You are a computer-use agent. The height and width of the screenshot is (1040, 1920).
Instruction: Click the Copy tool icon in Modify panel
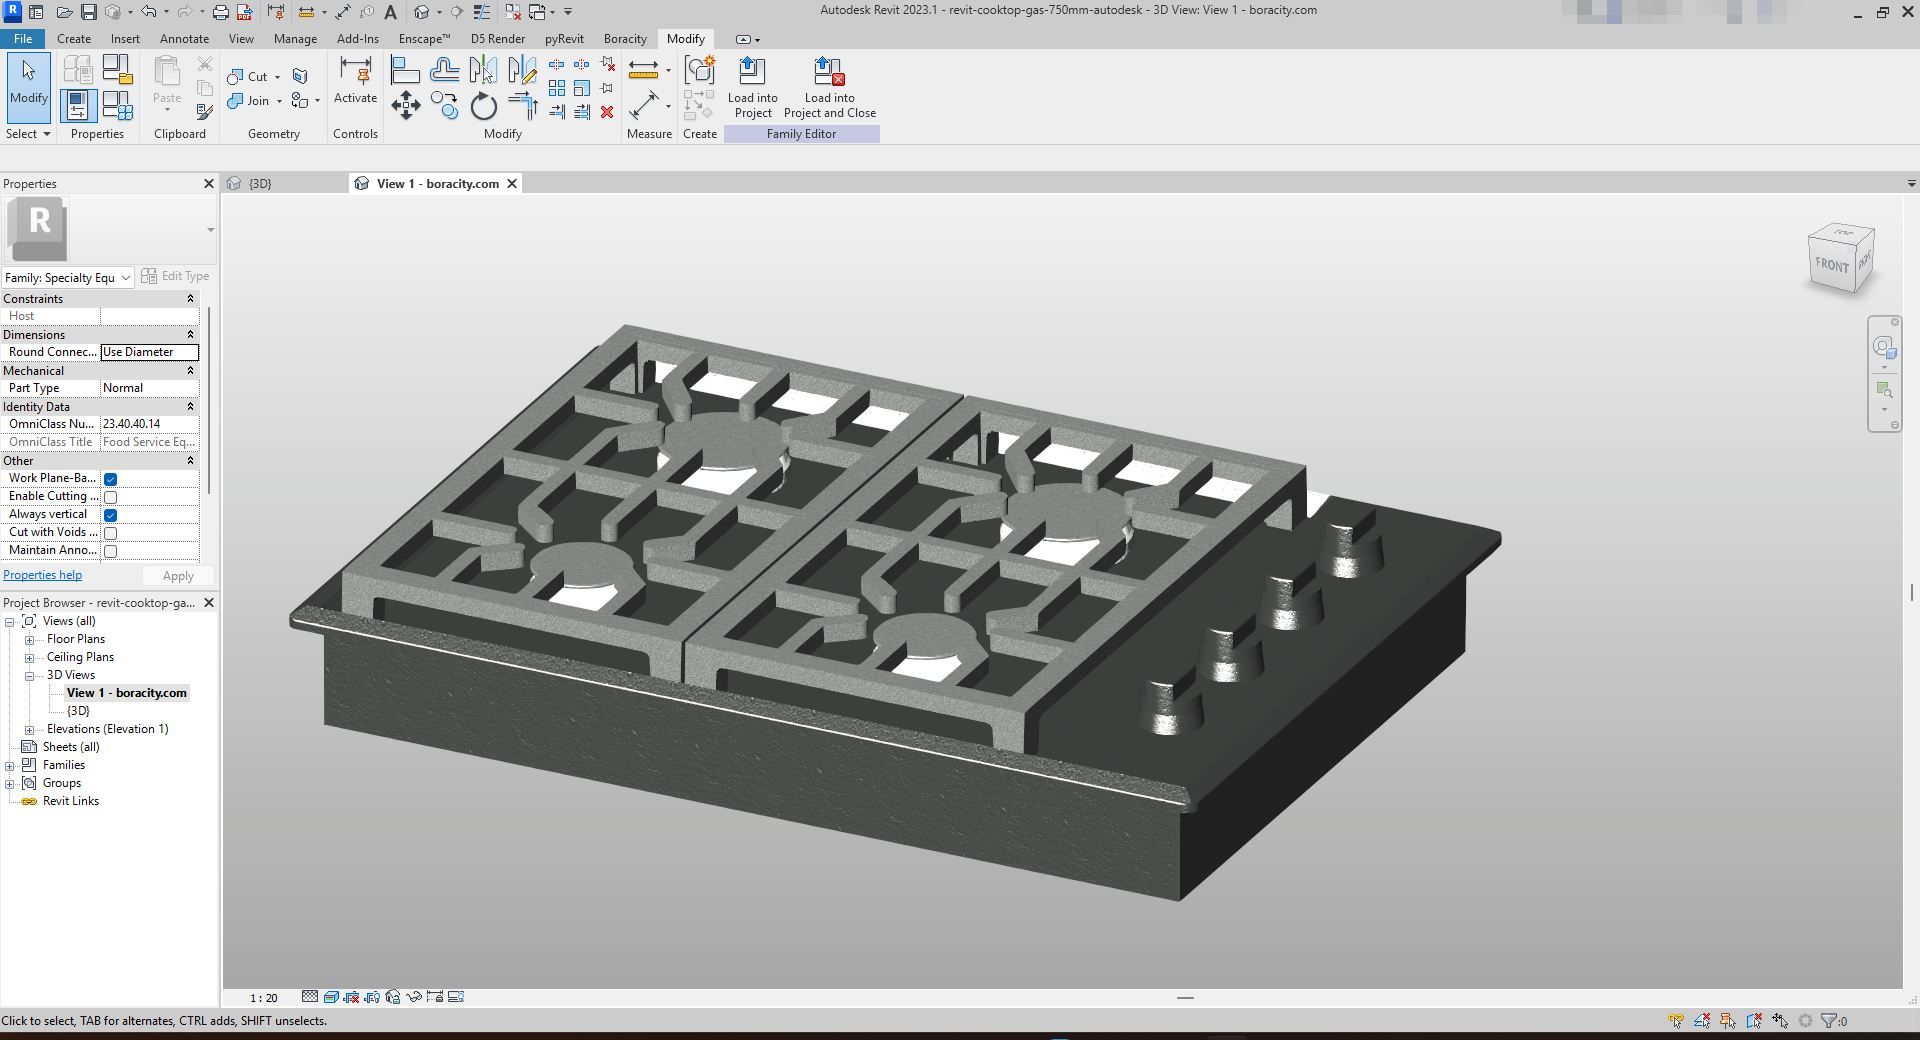point(445,105)
